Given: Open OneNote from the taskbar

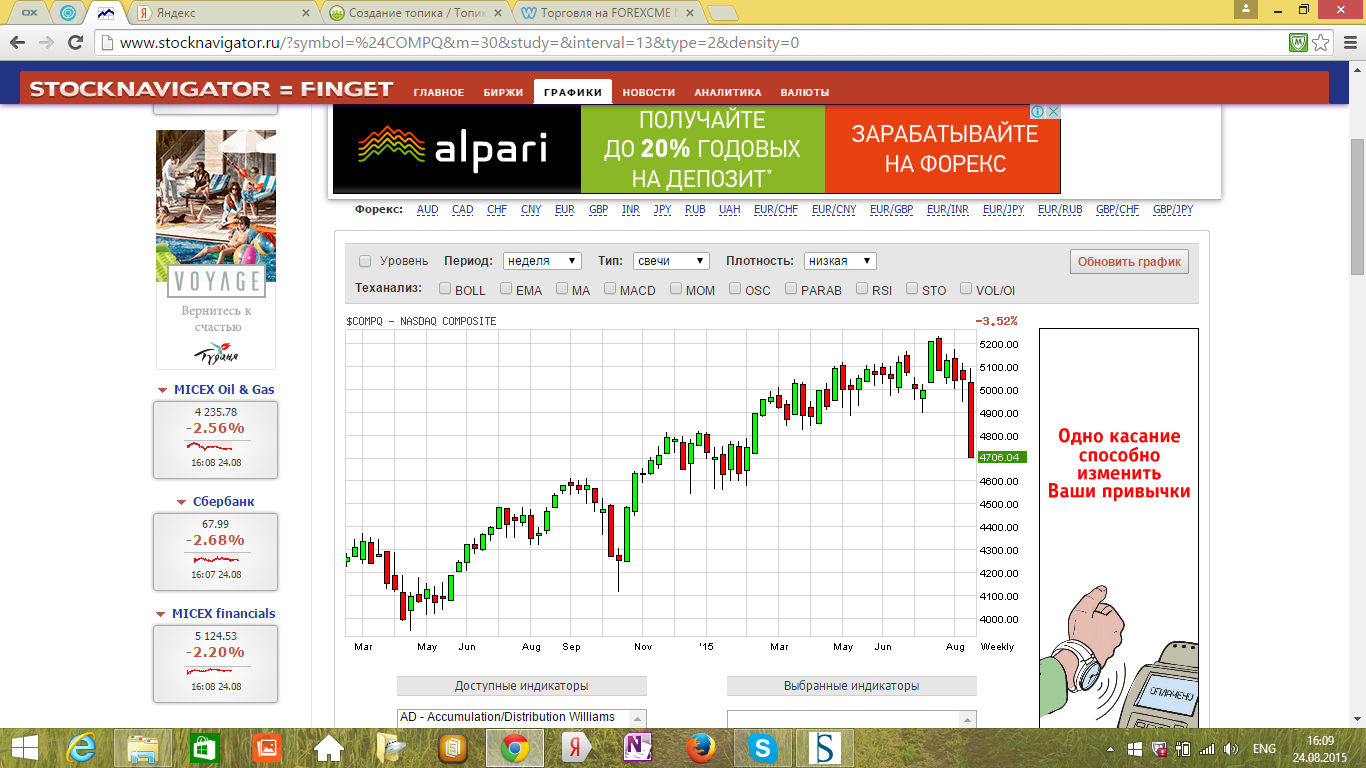Looking at the screenshot, I should tap(639, 748).
